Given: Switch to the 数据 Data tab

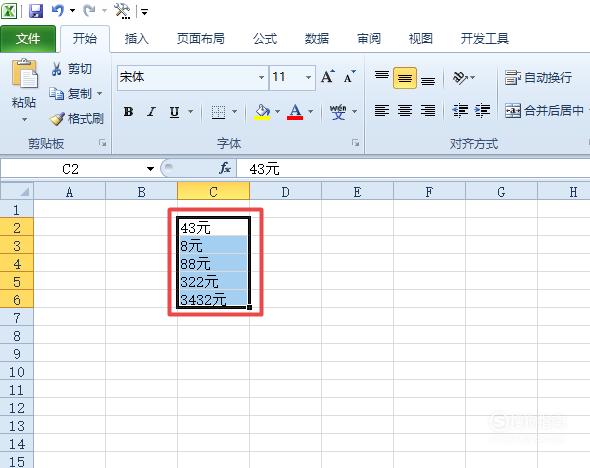Looking at the screenshot, I should tap(317, 38).
